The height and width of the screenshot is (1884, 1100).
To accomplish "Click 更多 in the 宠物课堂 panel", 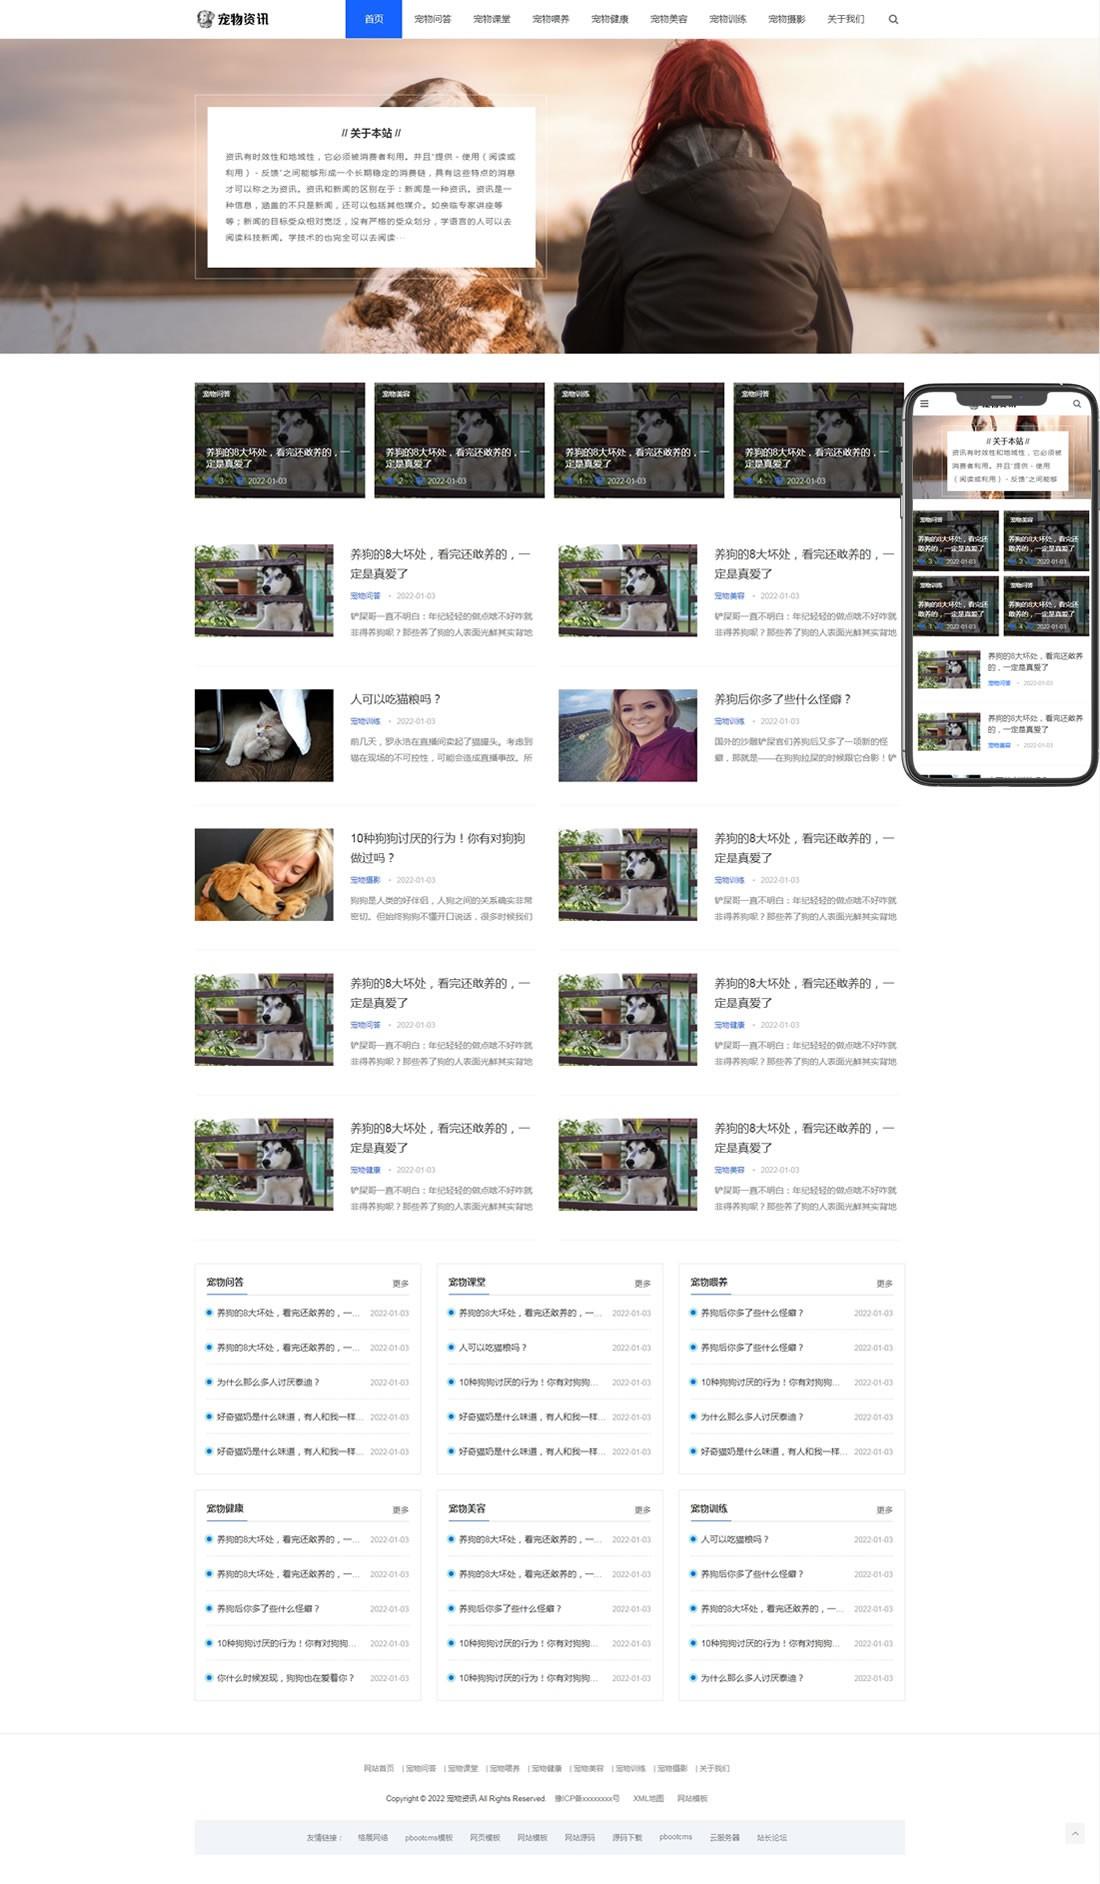I will pos(642,1283).
